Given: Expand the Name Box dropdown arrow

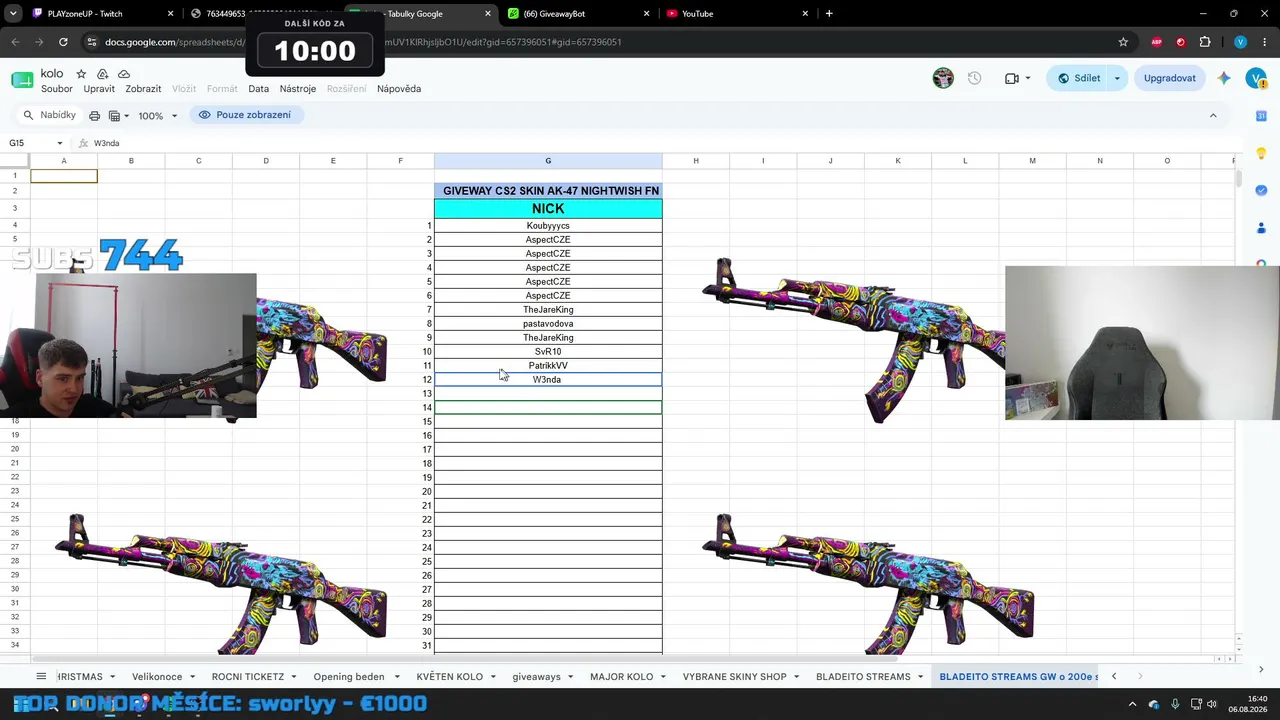Looking at the screenshot, I should point(60,143).
